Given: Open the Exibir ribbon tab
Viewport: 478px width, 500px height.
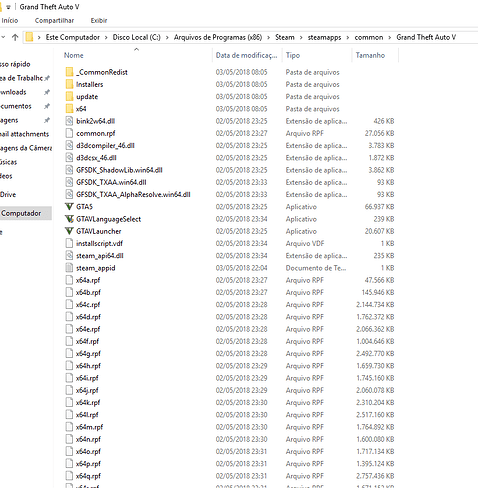Looking at the screenshot, I should (99, 21).
